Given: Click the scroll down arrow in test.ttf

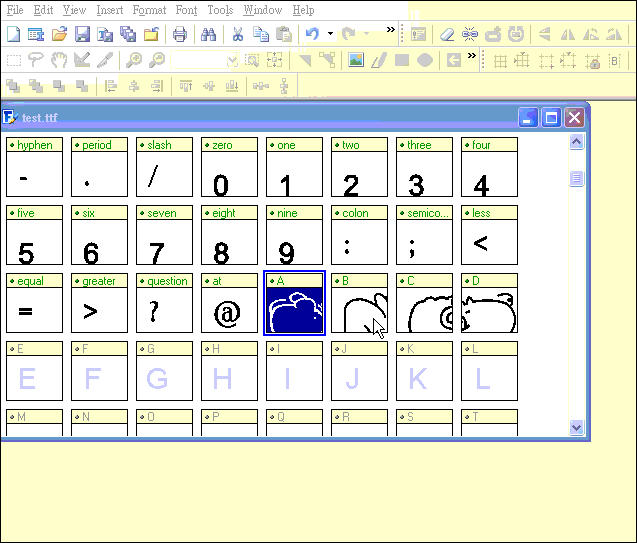Looking at the screenshot, I should 576,427.
